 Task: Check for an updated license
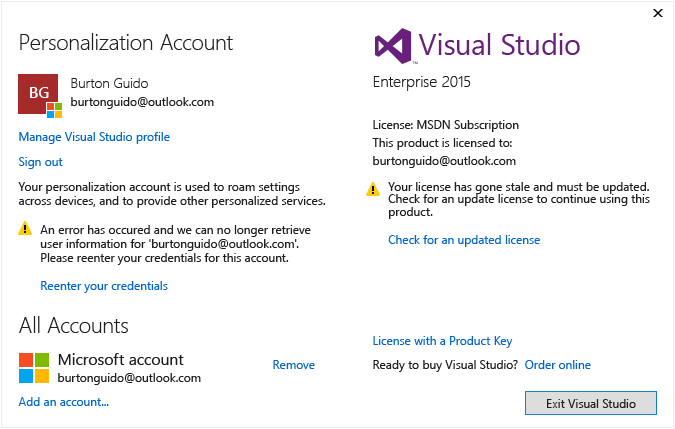click(464, 240)
